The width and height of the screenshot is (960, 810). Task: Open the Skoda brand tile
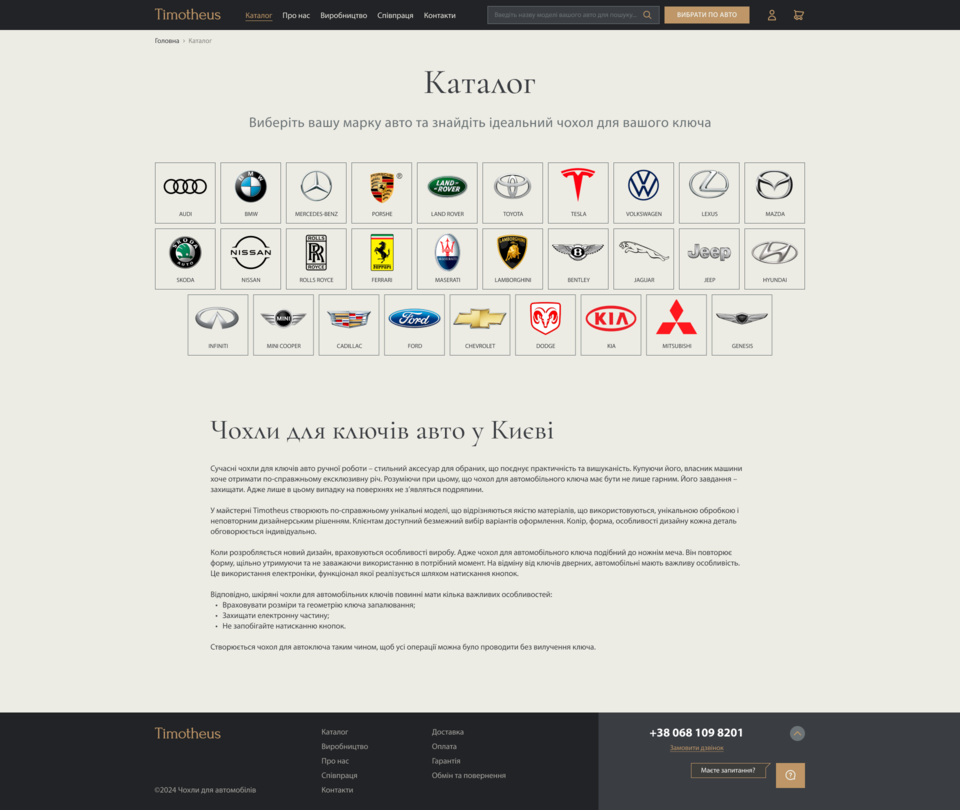point(186,259)
